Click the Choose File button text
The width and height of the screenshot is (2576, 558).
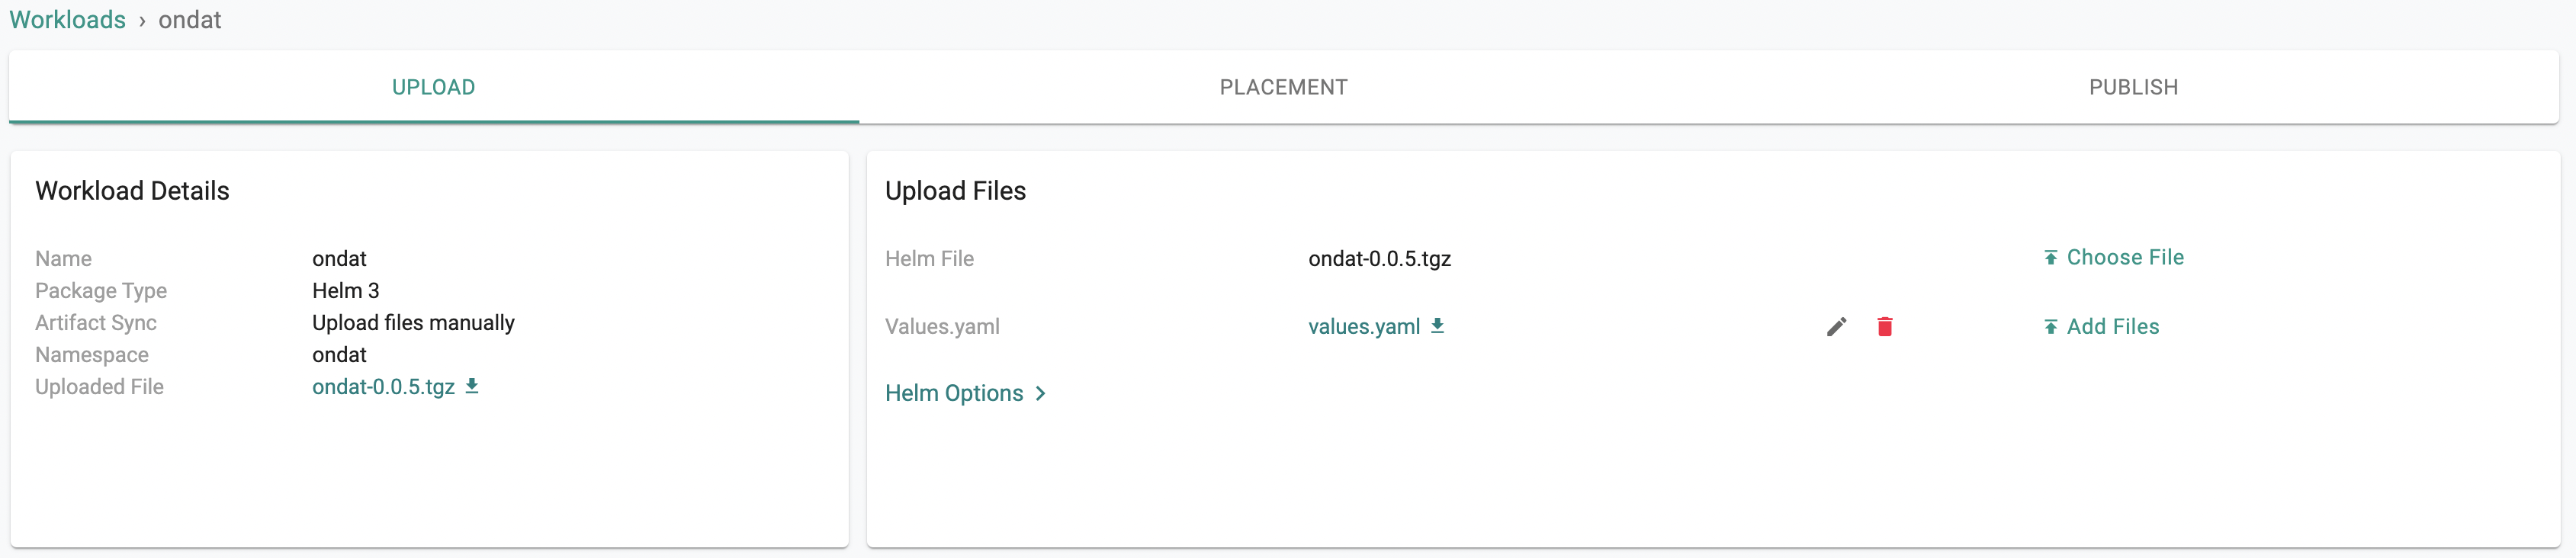click(2125, 258)
